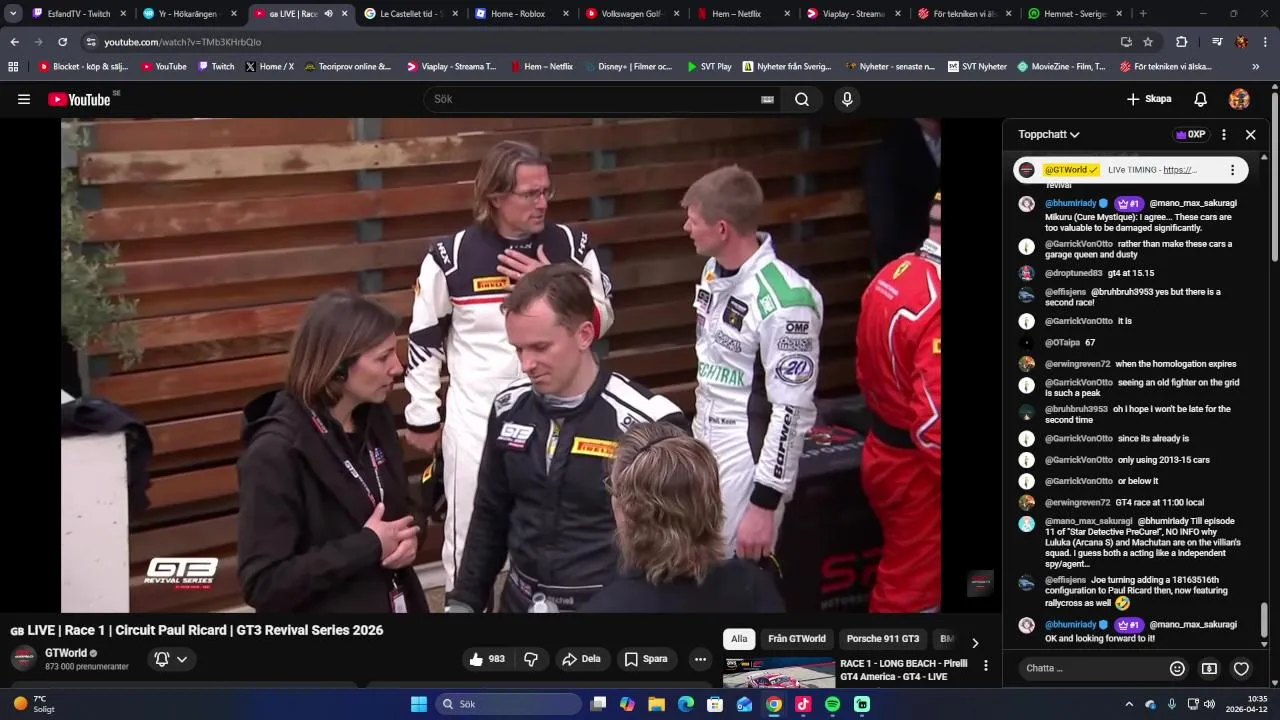Image resolution: width=1280 pixels, height=720 pixels.
Task: Share the video with Dela button
Action: (581, 659)
